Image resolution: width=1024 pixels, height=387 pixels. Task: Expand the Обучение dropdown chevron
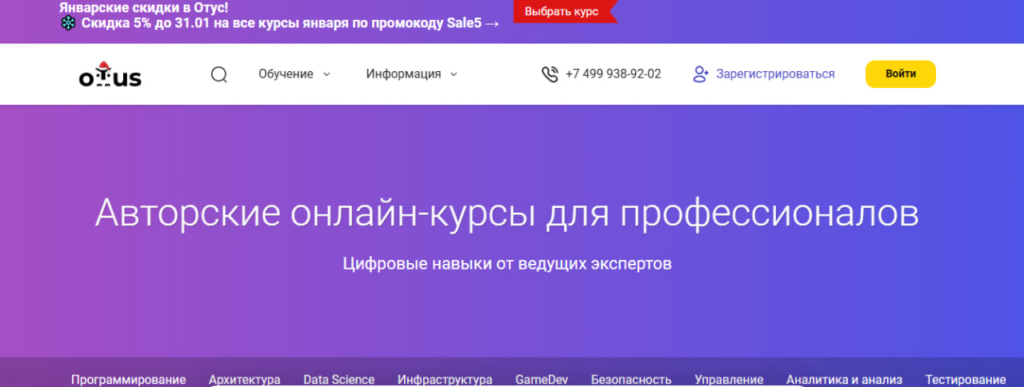(x=327, y=74)
